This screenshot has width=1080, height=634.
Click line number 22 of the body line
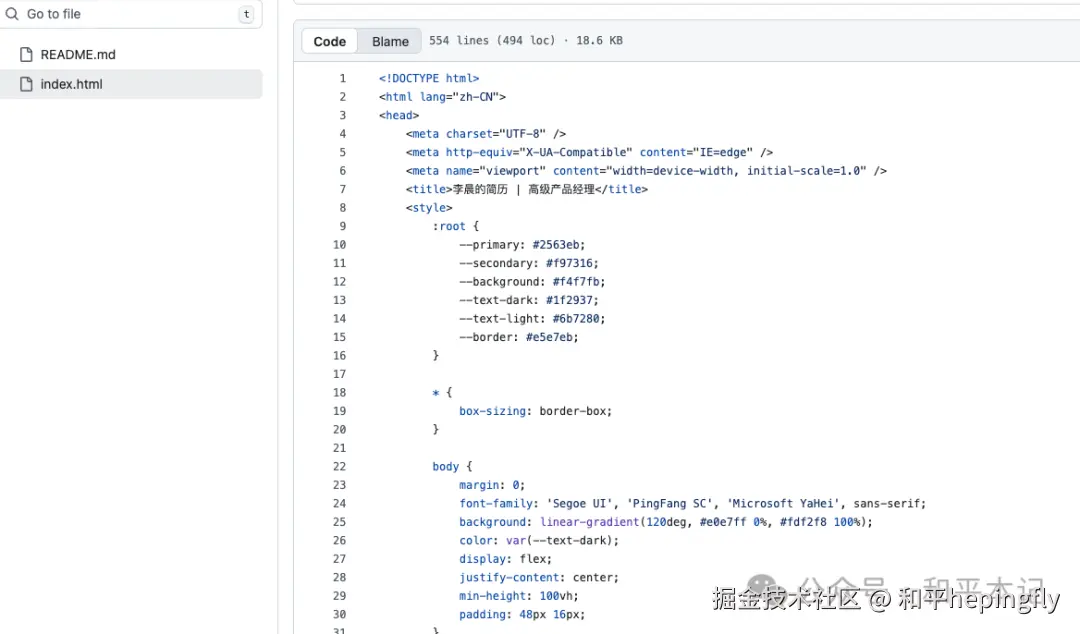coord(340,467)
